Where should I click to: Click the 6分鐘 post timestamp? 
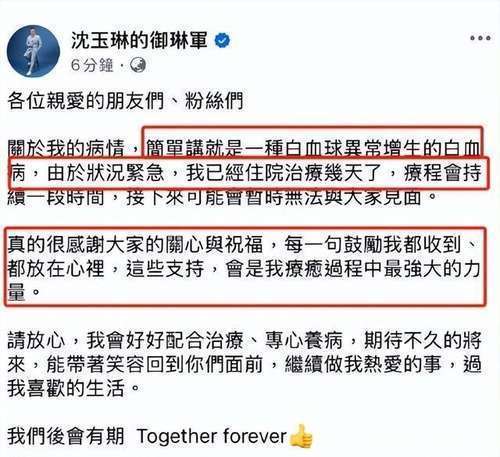92,65
